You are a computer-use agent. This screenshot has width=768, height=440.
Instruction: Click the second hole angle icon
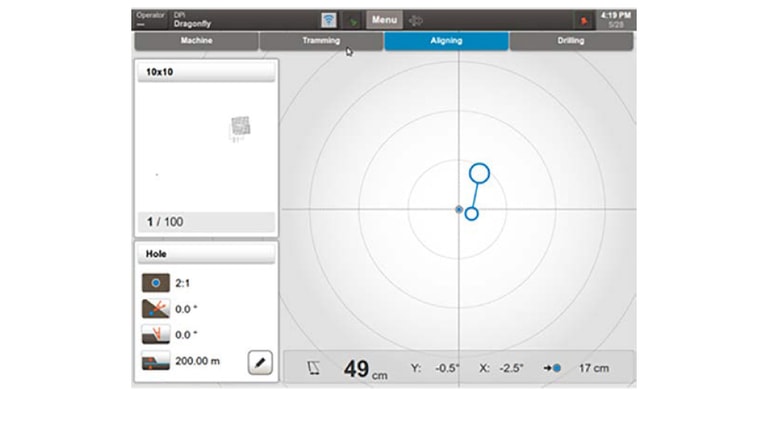tap(155, 335)
